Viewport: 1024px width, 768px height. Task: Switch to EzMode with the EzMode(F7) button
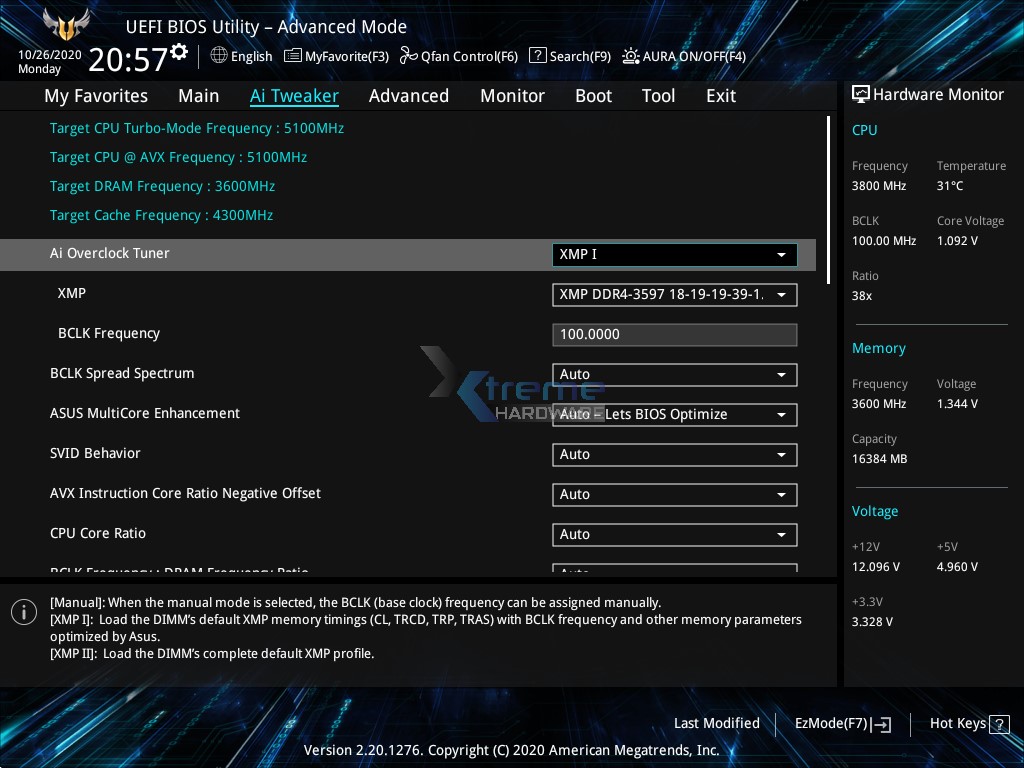842,723
